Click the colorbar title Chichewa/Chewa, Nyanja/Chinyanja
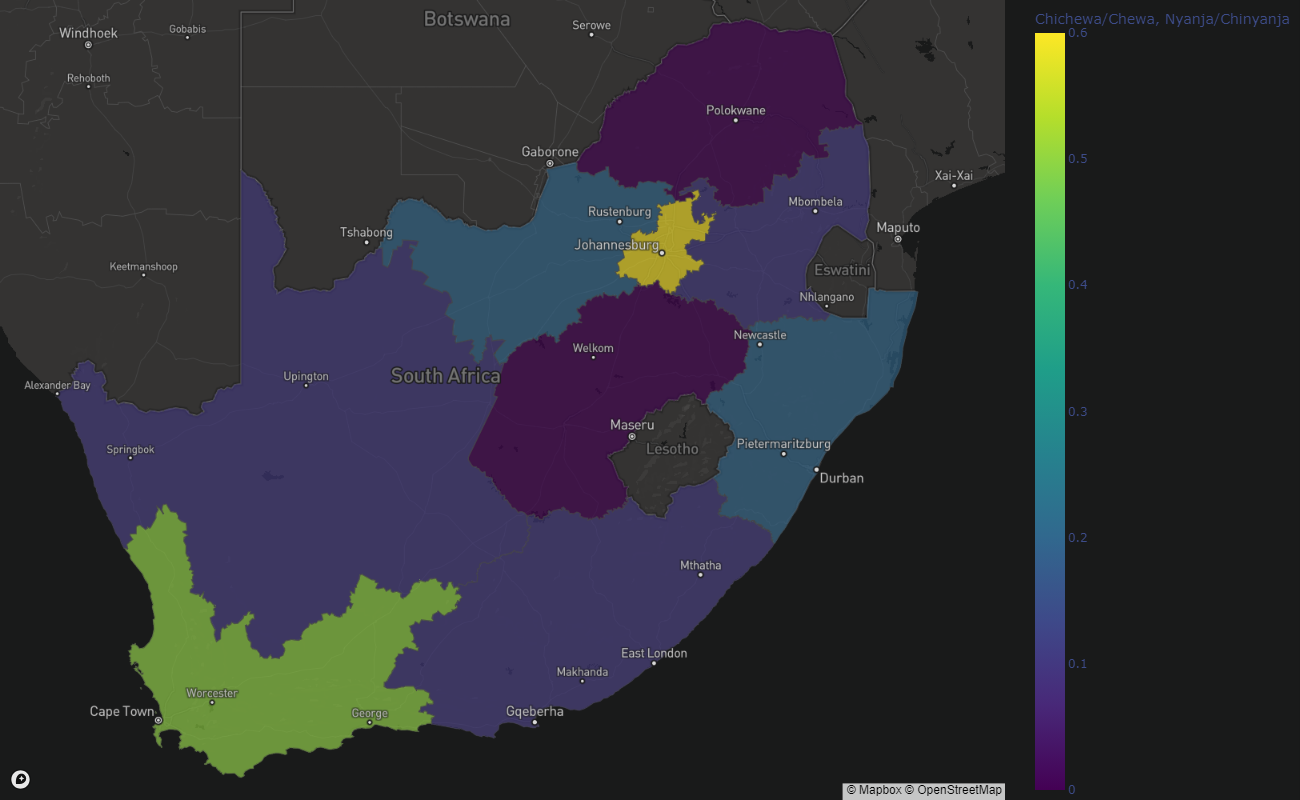 (x=1162, y=19)
